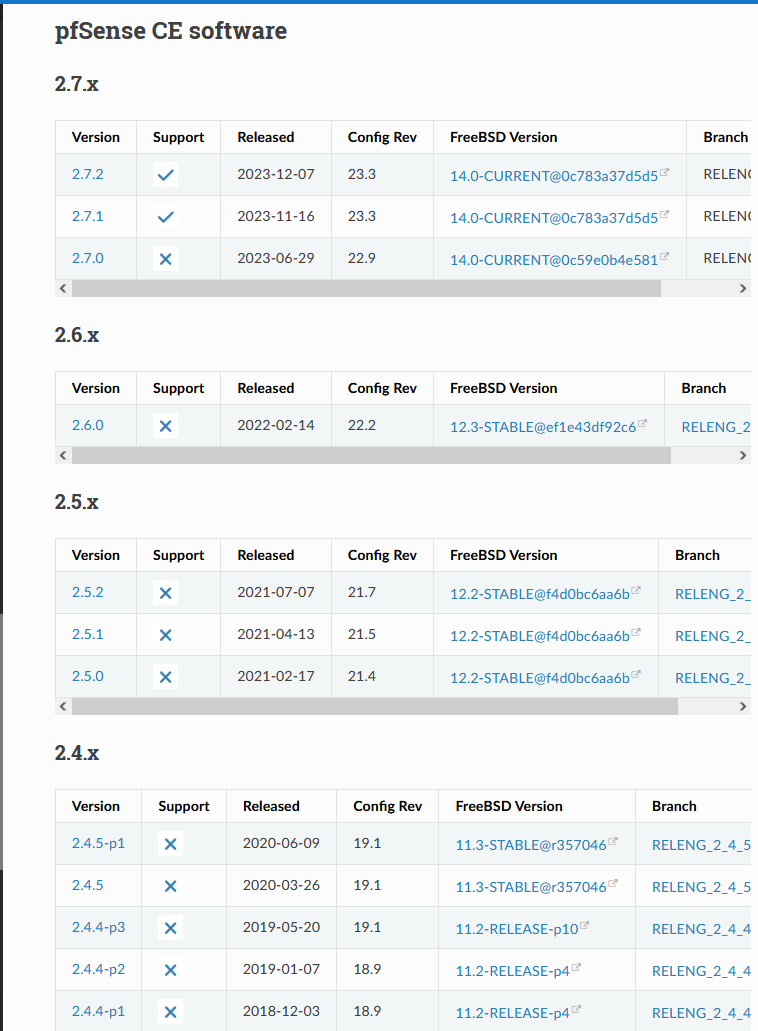Click right scroll arrow of 2.6.x table
This screenshot has height=1031, width=758.
[x=743, y=455]
